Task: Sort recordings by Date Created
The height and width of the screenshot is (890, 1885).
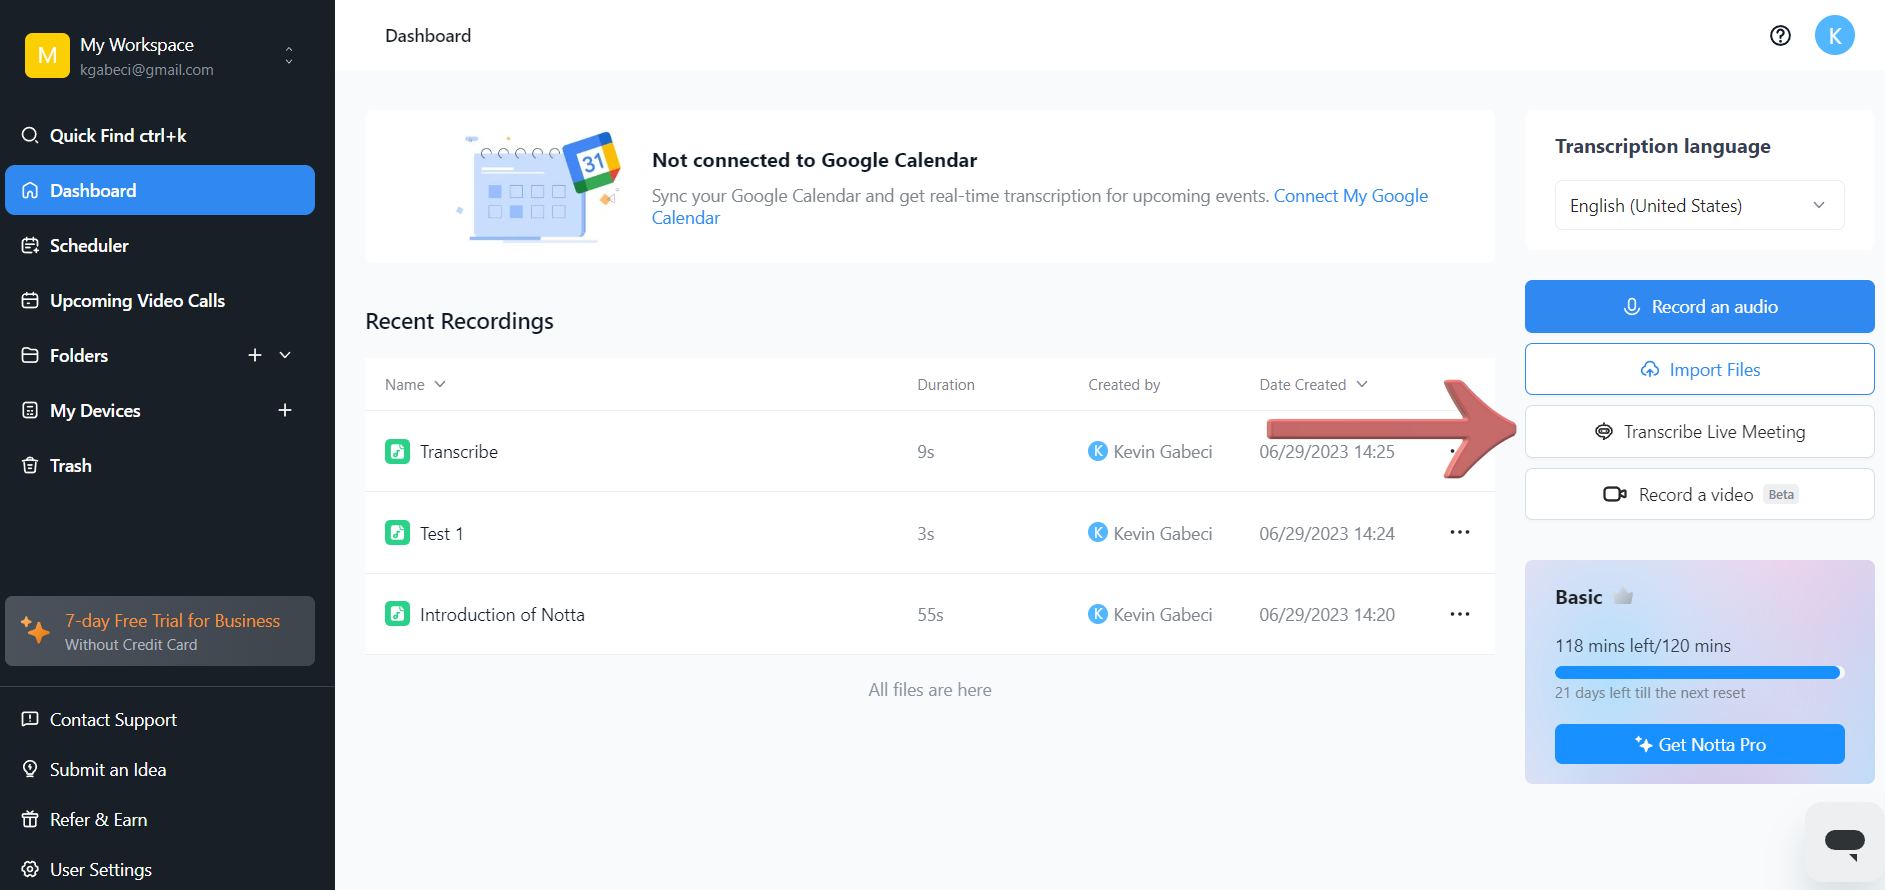Action: pos(1313,385)
